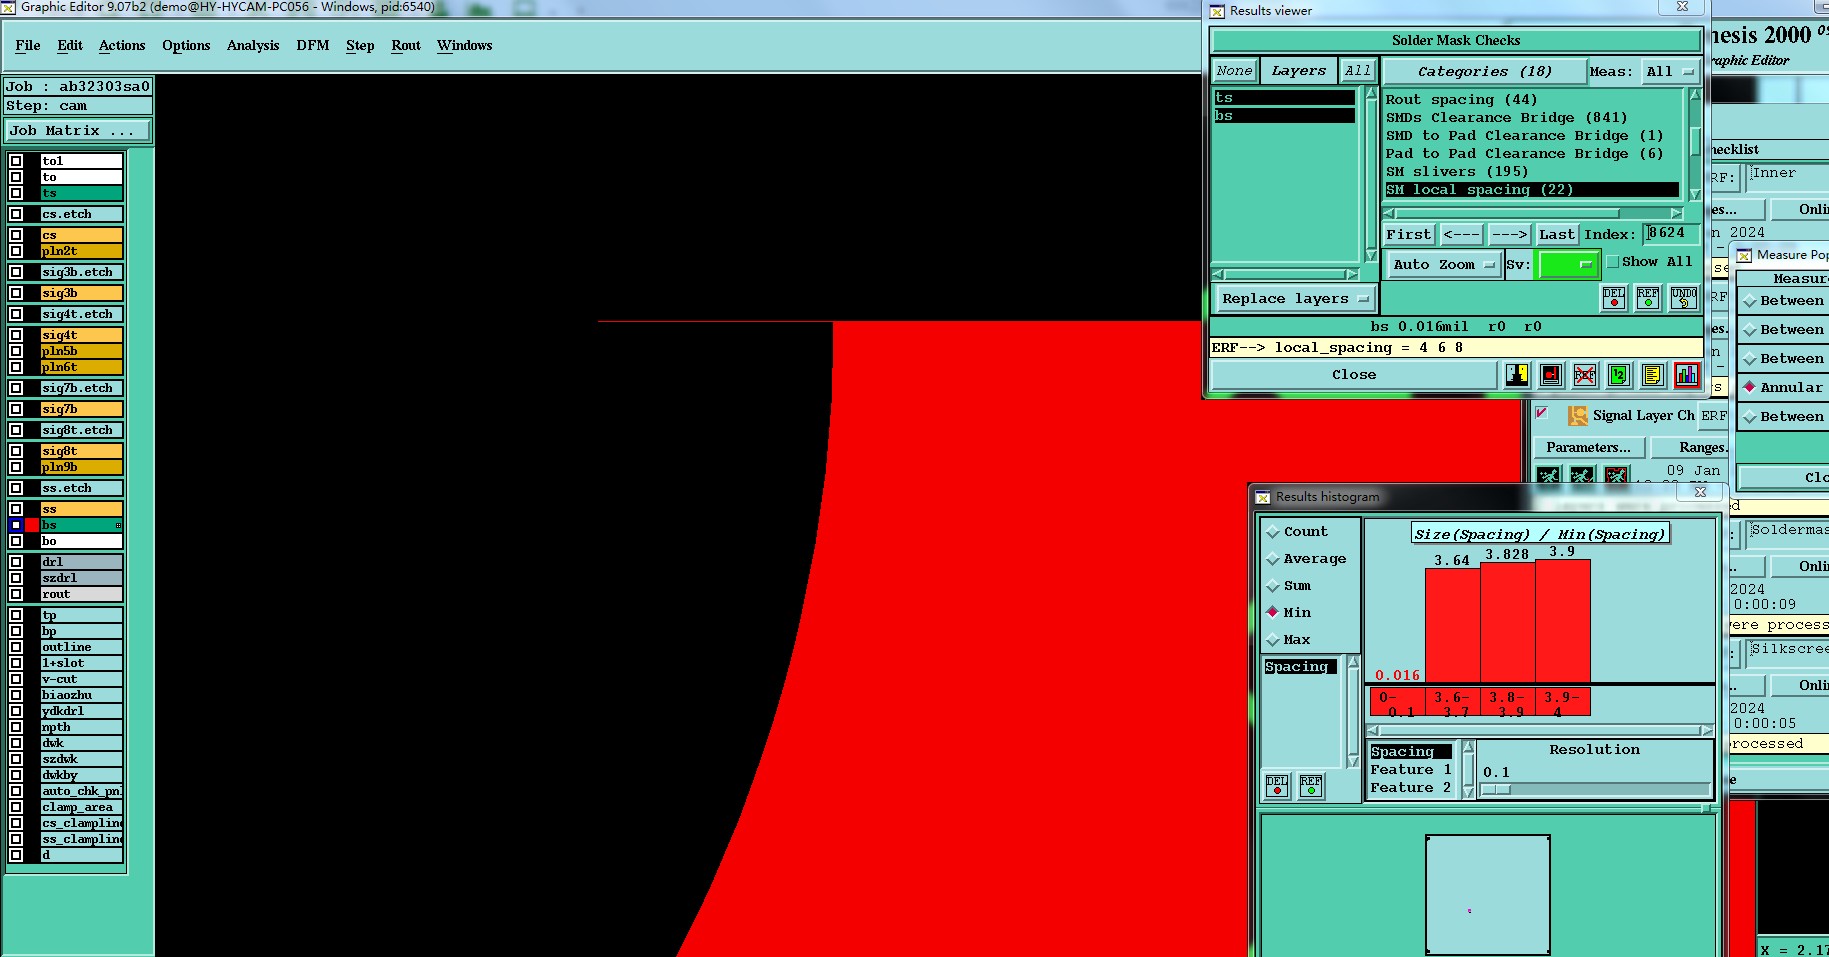Click the green numbered page icon
The width and height of the screenshot is (1829, 957).
[x=1619, y=375]
